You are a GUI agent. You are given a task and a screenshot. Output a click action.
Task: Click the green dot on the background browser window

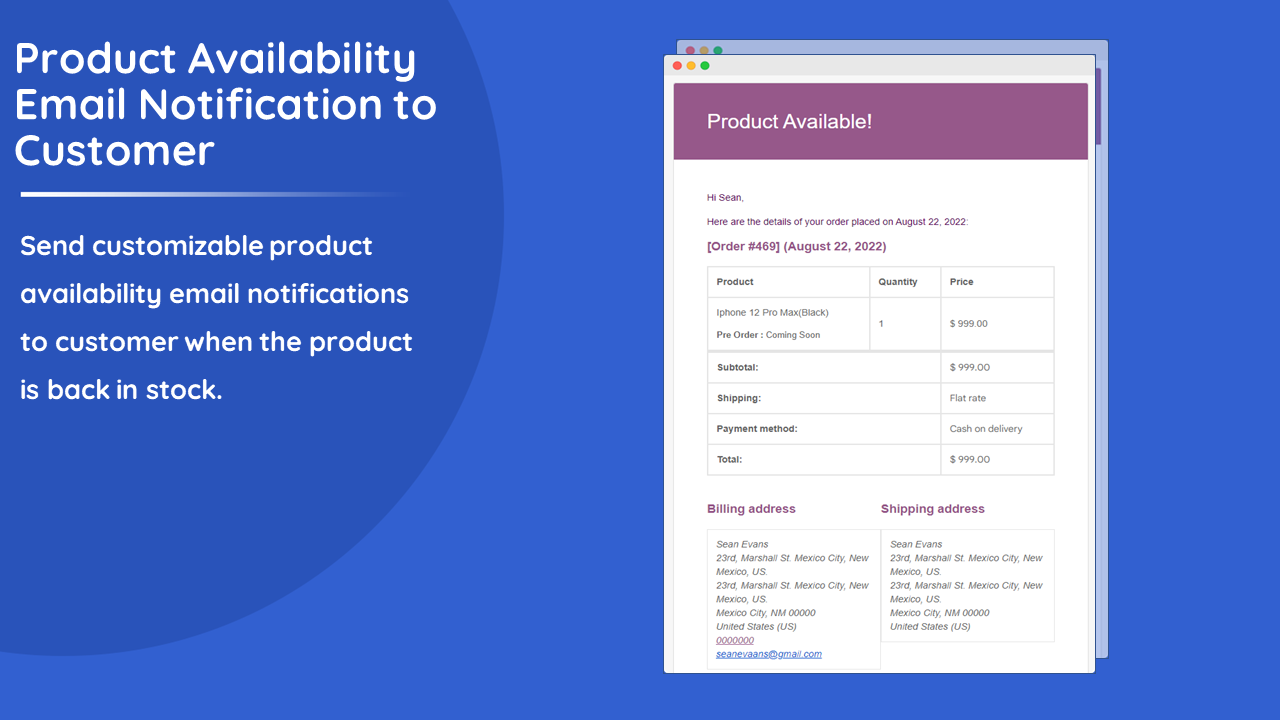pos(719,48)
